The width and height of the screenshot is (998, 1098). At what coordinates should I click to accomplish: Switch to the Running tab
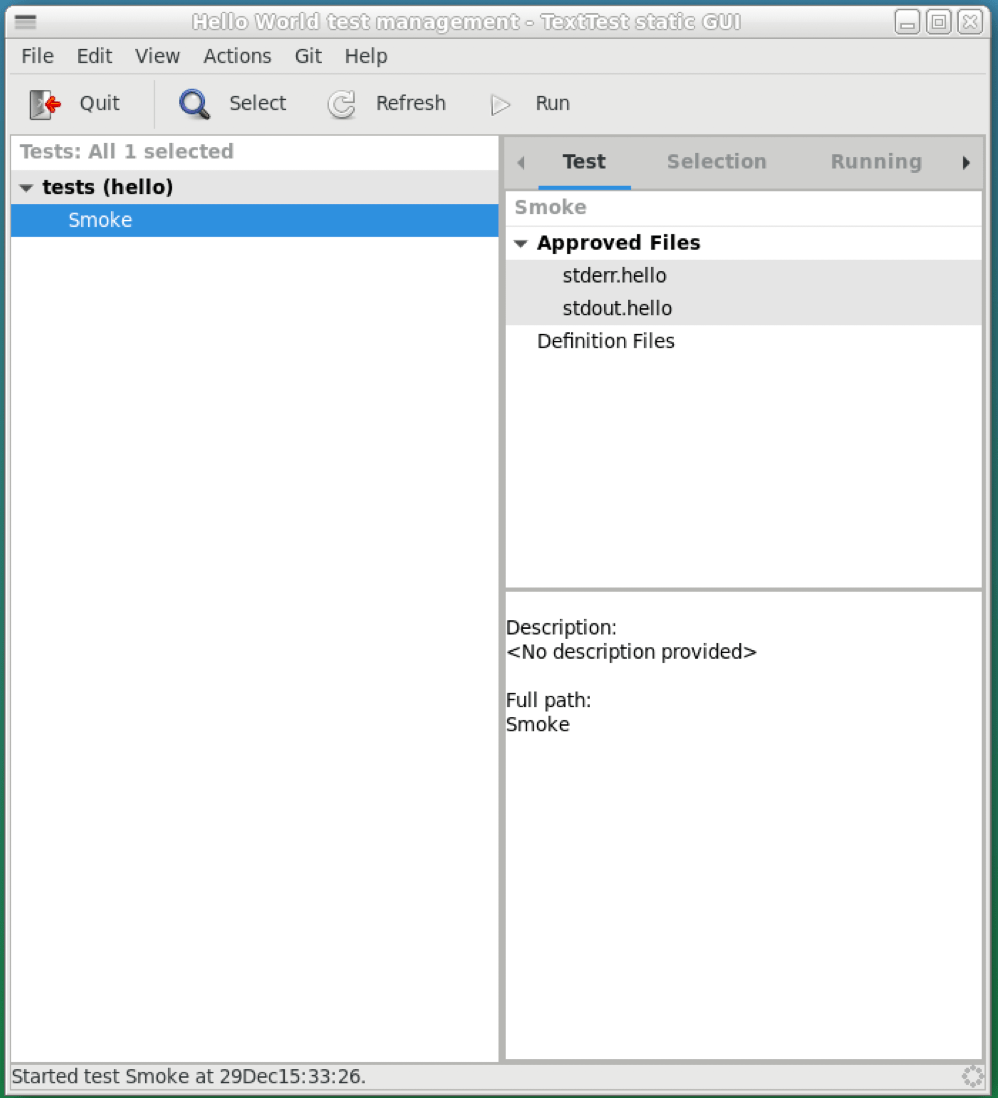click(x=875, y=162)
